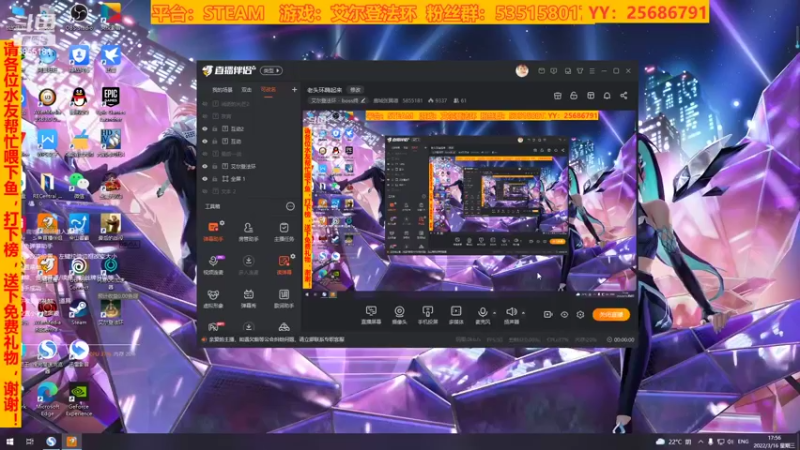Open the 房管助手 tool
800x450 pixels.
248,231
